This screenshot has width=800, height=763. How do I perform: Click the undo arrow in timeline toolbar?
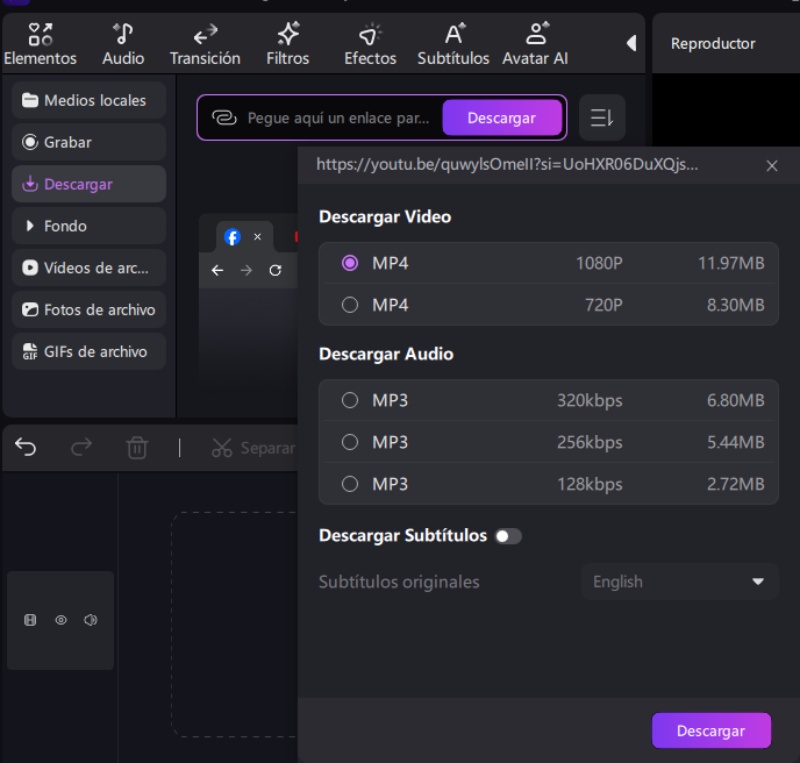26,448
